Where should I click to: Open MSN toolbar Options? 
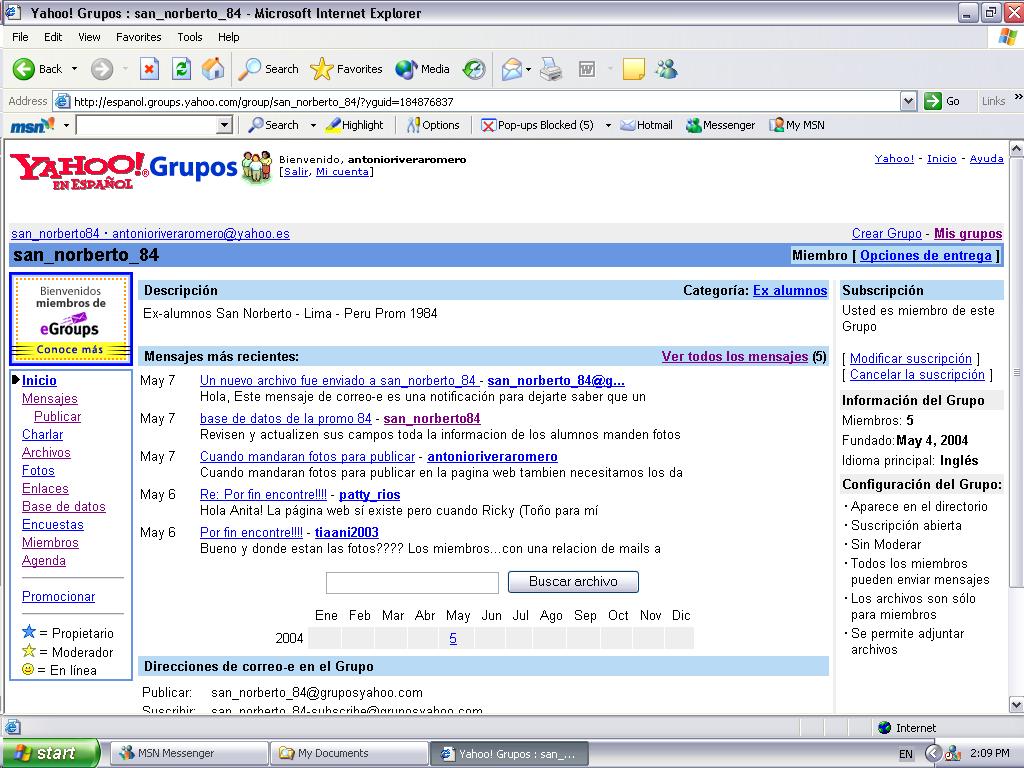pyautogui.click(x=432, y=125)
